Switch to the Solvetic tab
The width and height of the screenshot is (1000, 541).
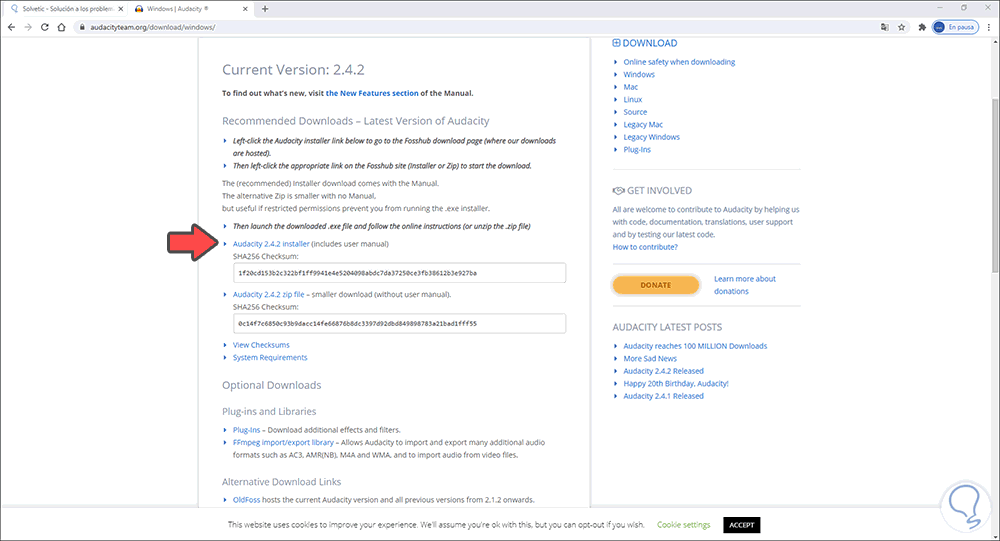point(65,9)
